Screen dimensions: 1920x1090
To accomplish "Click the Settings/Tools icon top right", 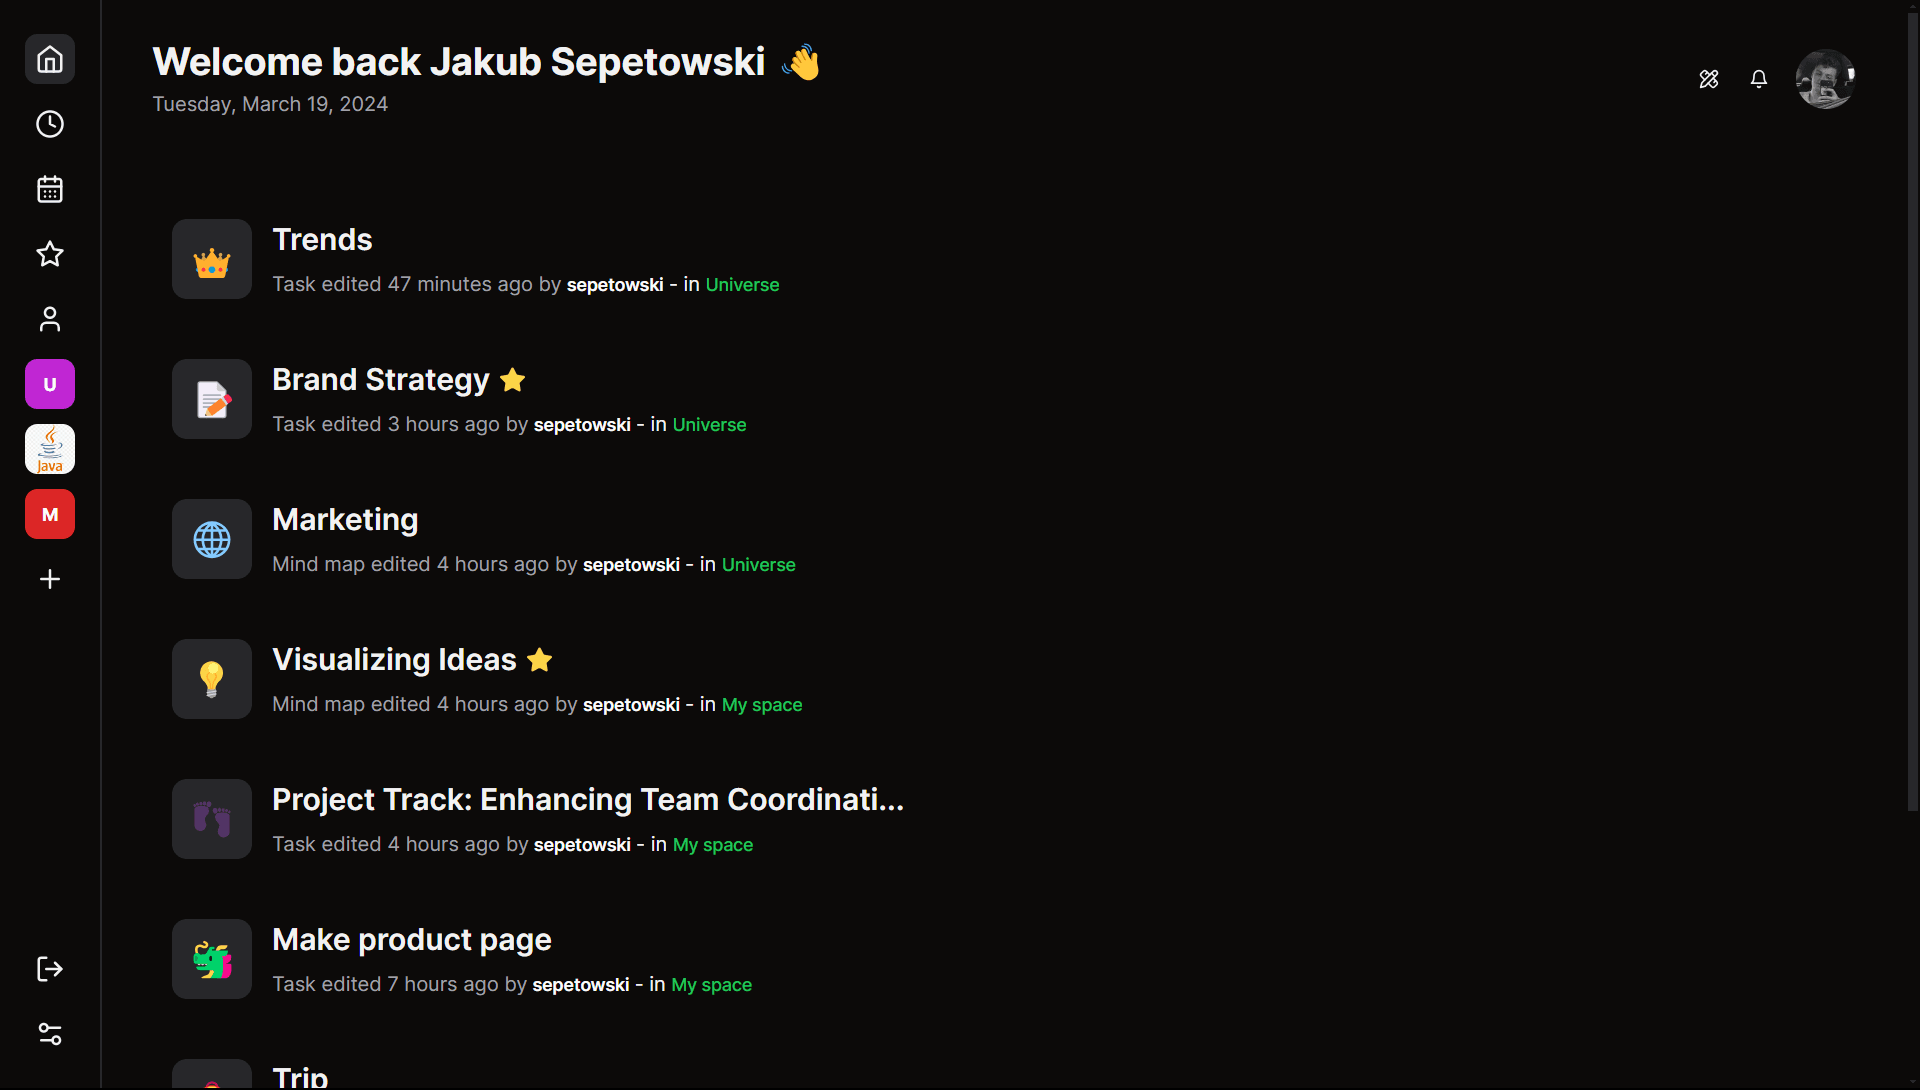I will point(1709,79).
